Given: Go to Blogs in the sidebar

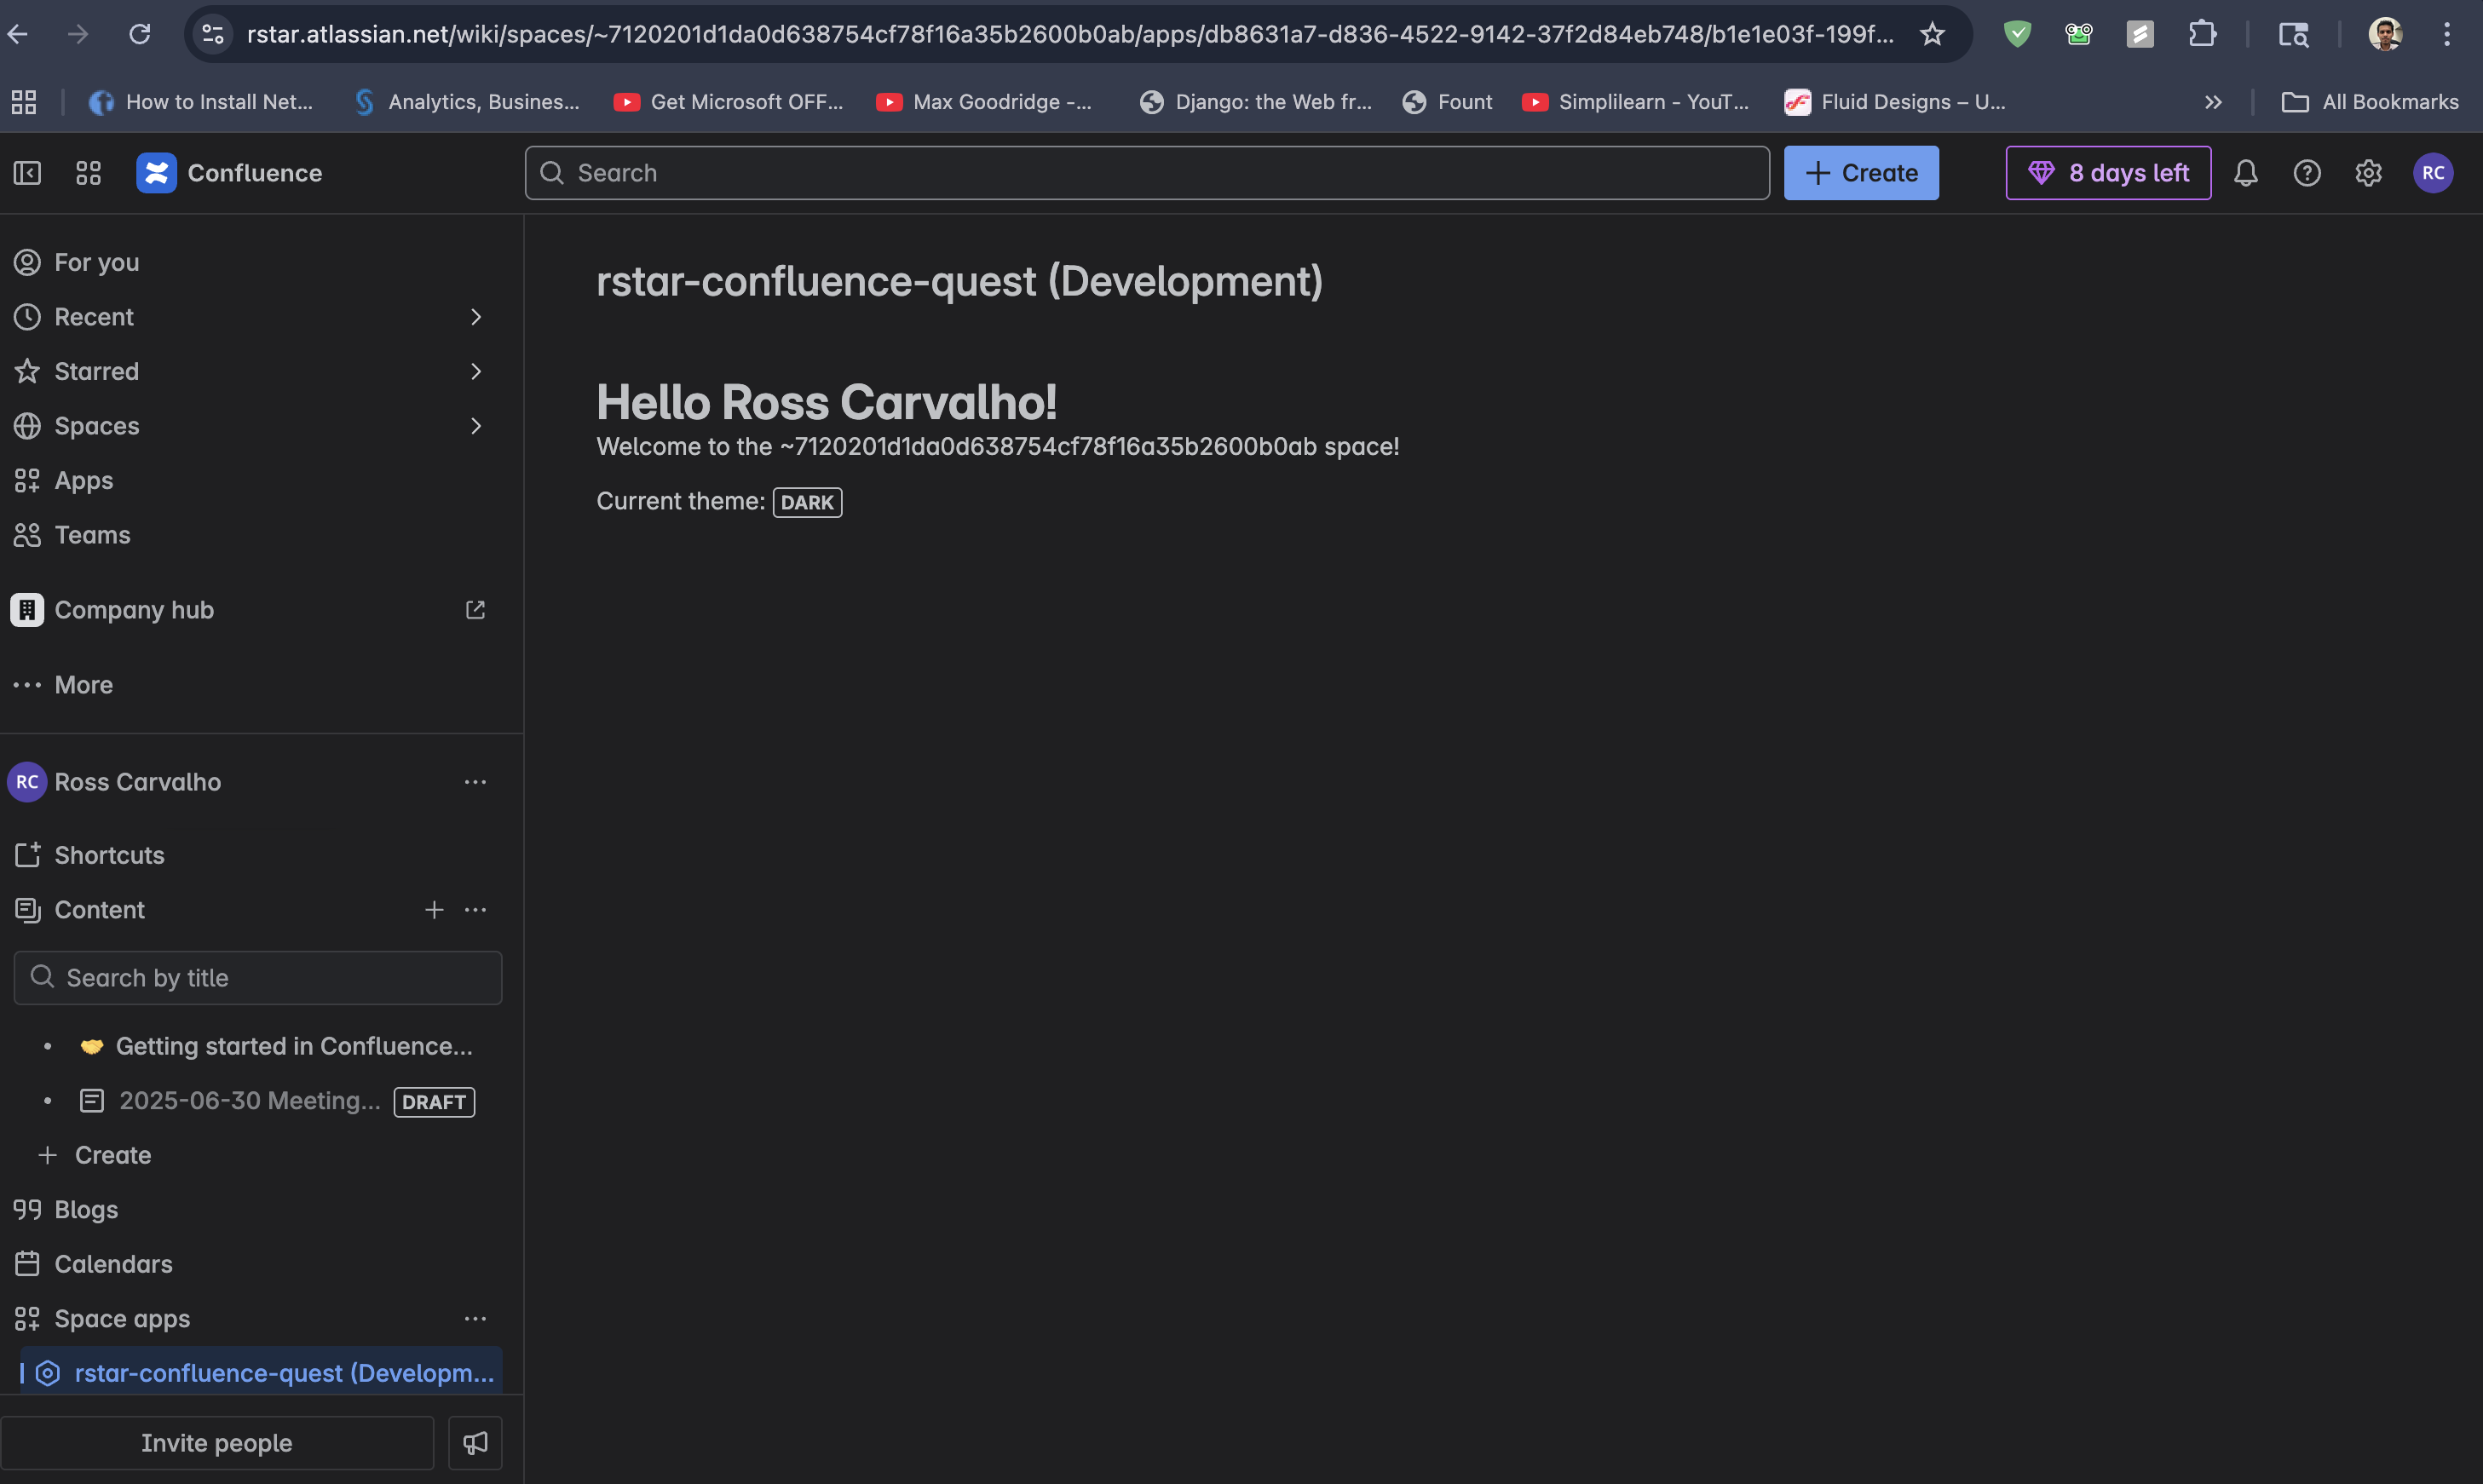Looking at the screenshot, I should (x=86, y=1210).
